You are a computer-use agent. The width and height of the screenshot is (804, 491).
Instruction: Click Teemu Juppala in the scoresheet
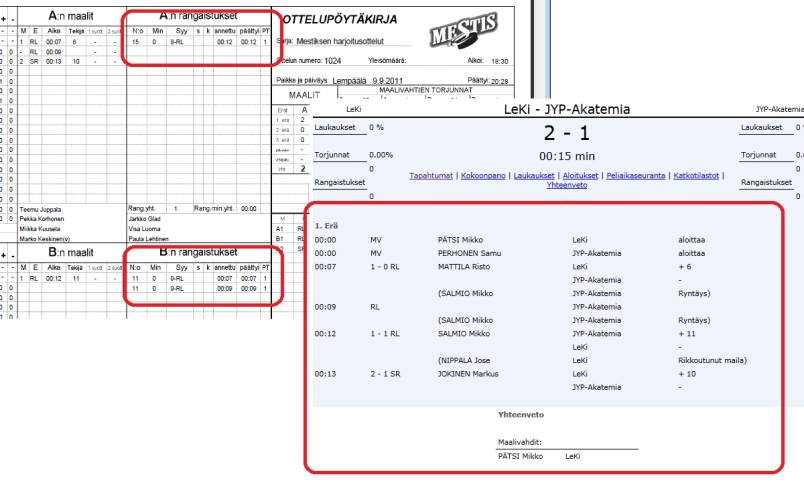pos(40,210)
